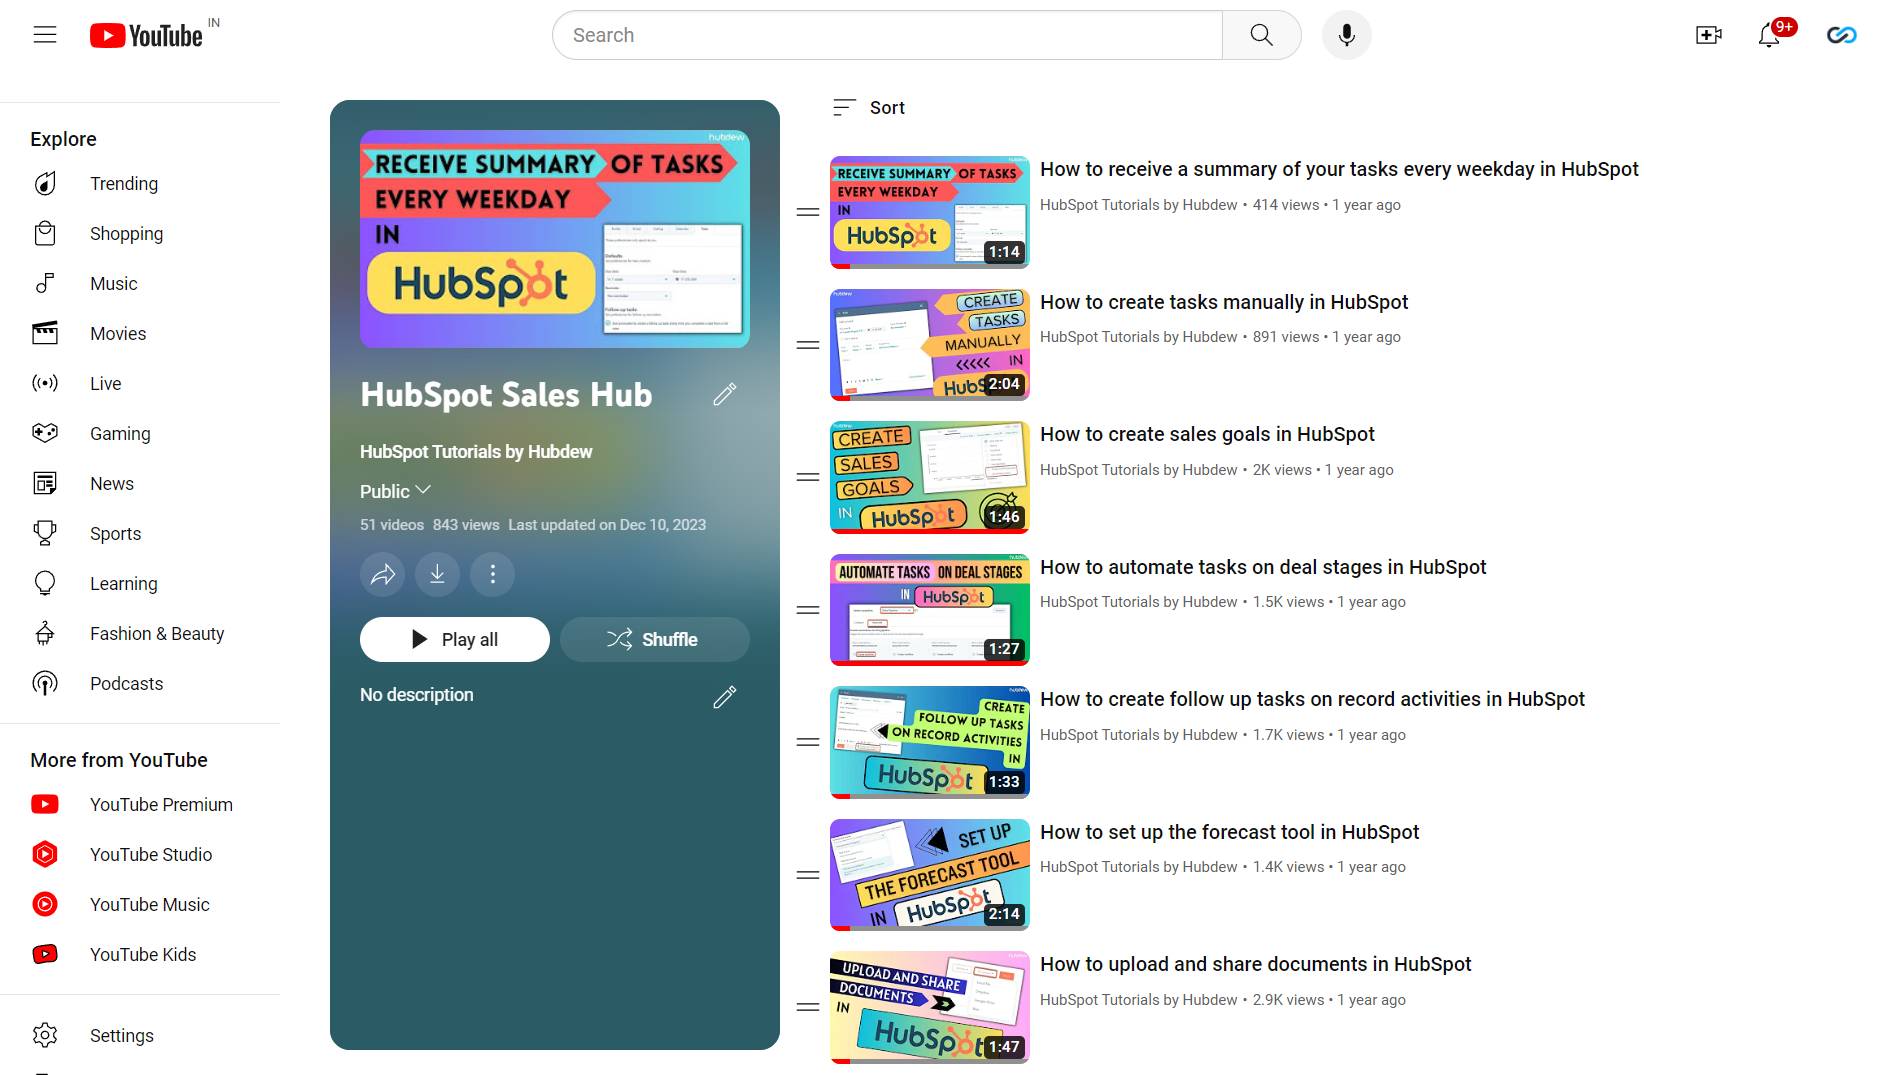Open 'How to create tasks manually' video title
The image size is (1896, 1075).
[x=1224, y=302]
